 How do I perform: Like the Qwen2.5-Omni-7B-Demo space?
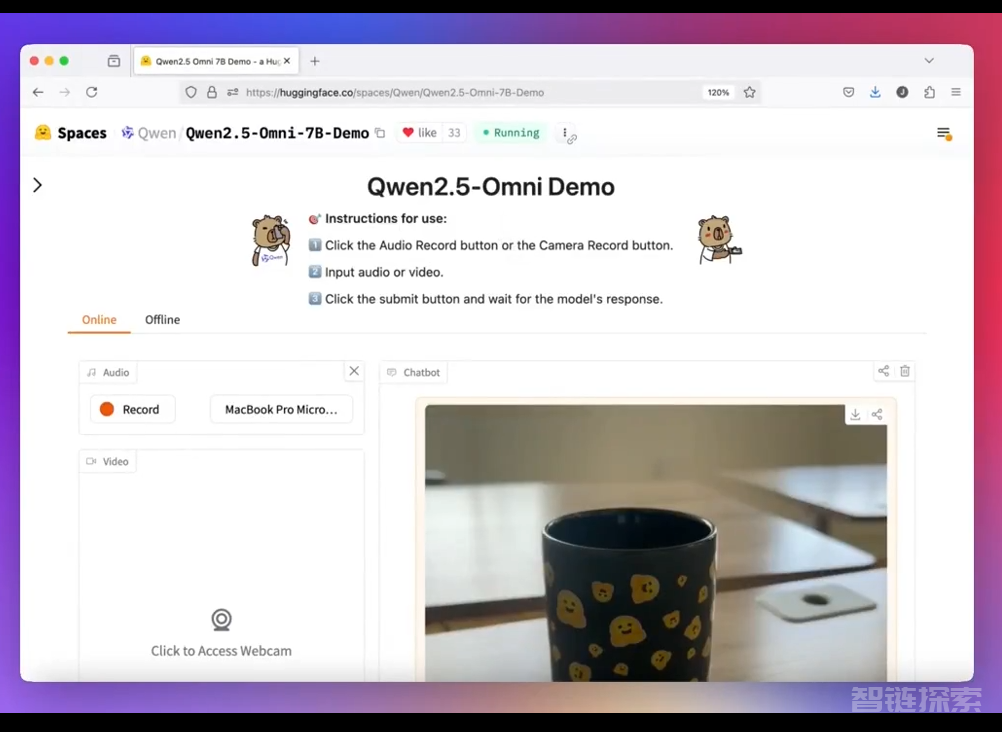pos(420,133)
